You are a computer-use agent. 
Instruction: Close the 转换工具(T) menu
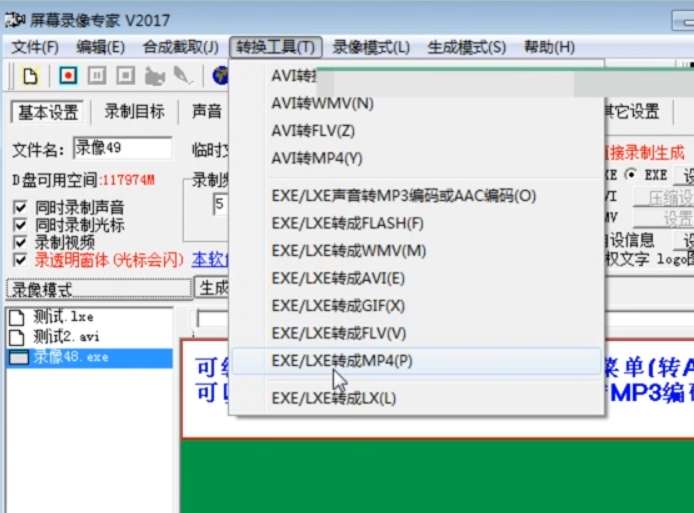[275, 47]
